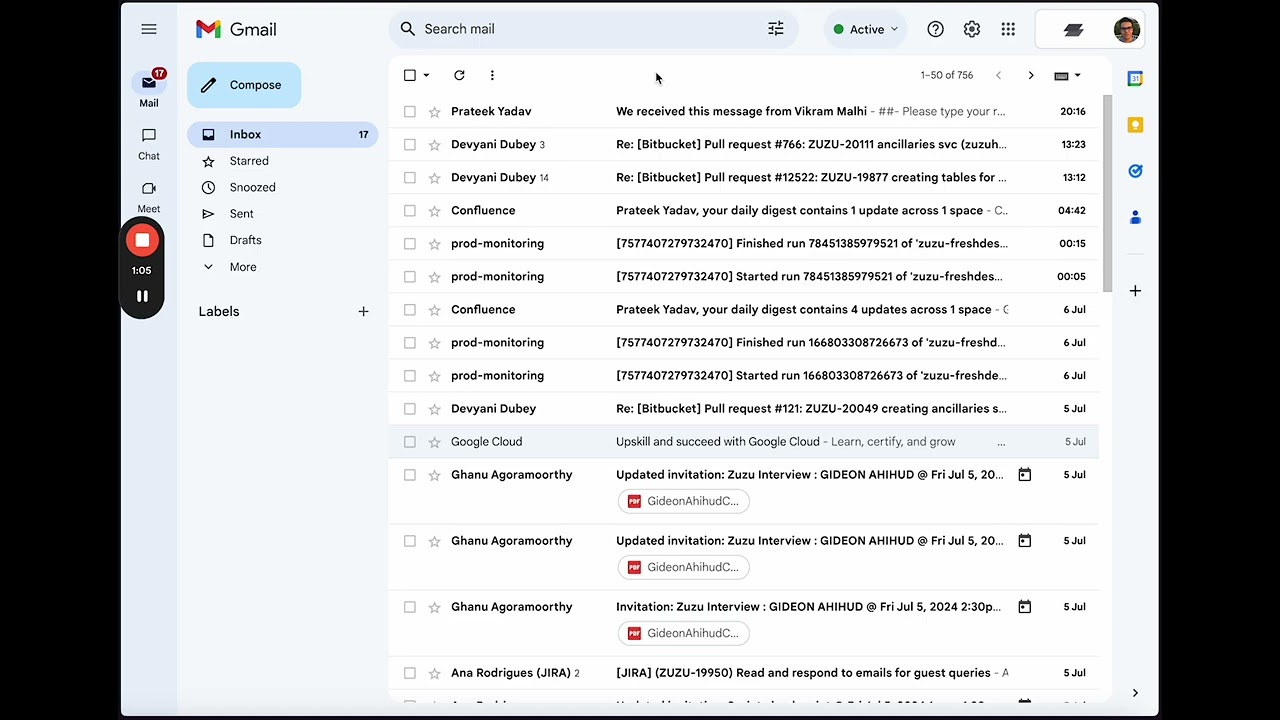Open the Mail section in the sidebar
This screenshot has height=720, width=1280.
pyautogui.click(x=149, y=90)
